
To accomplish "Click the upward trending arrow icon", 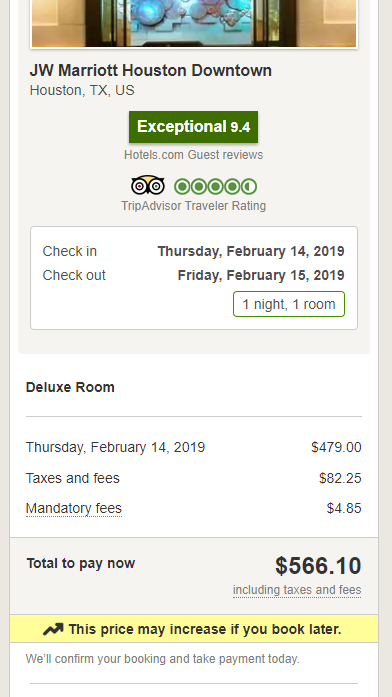I will [53, 629].
